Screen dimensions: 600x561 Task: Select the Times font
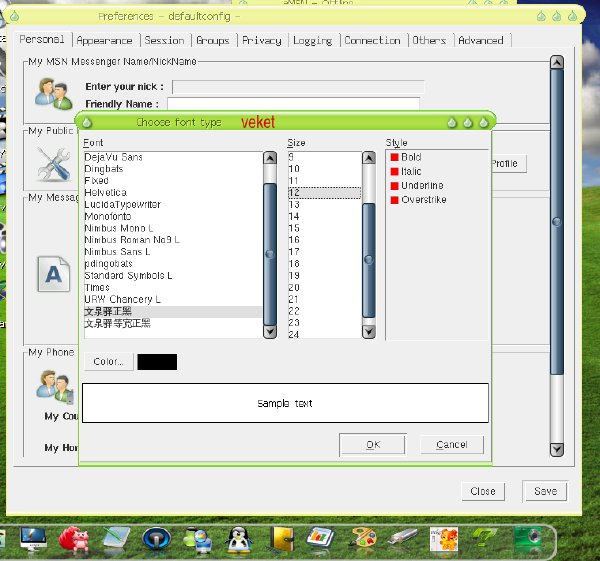click(x=173, y=287)
